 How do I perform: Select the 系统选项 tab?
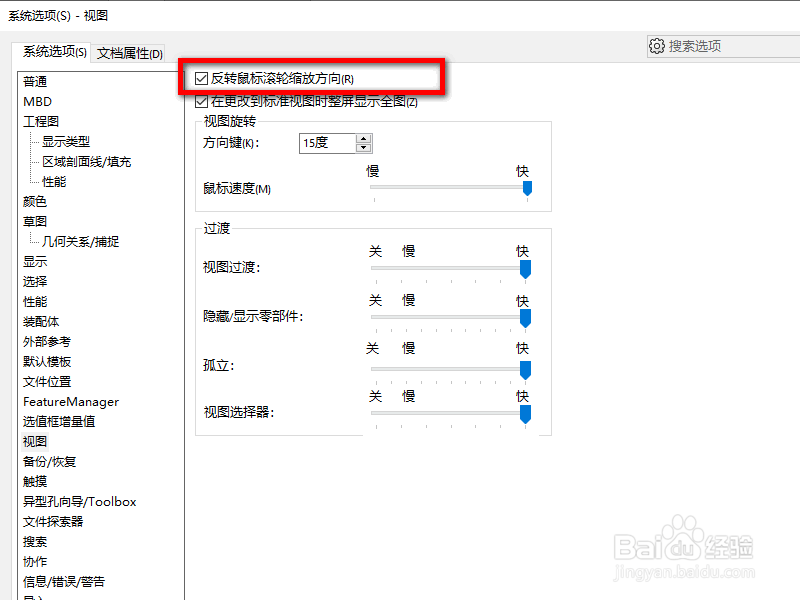pyautogui.click(x=52, y=51)
